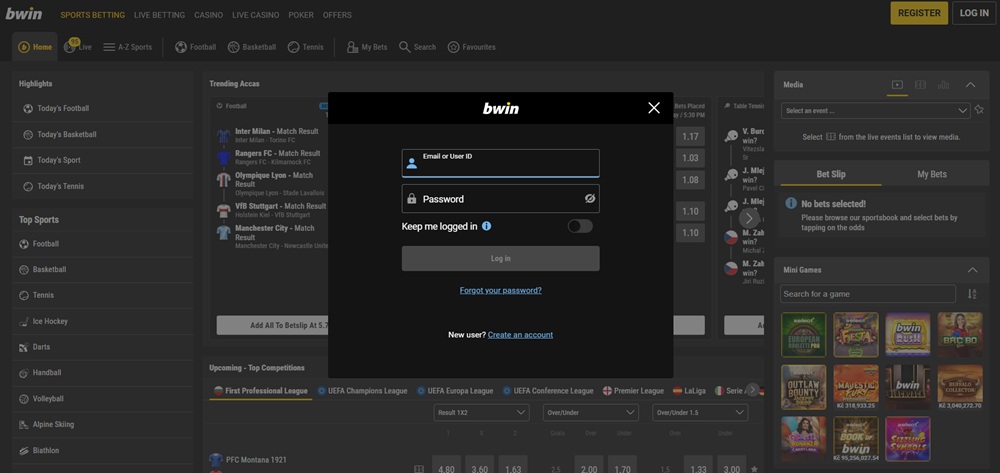The width and height of the screenshot is (1000, 473).
Task: Favourite the PFC Montana 1921 match star
Action: 754,469
